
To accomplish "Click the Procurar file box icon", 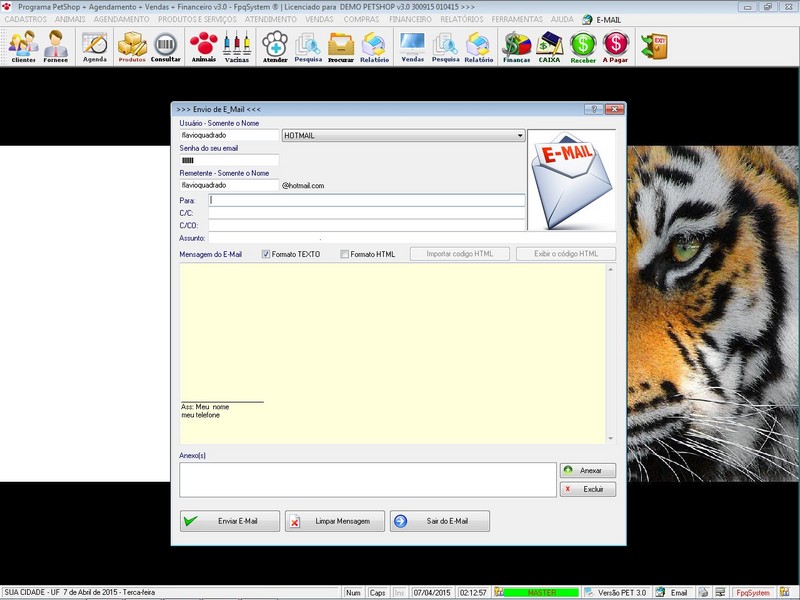I will (341, 46).
